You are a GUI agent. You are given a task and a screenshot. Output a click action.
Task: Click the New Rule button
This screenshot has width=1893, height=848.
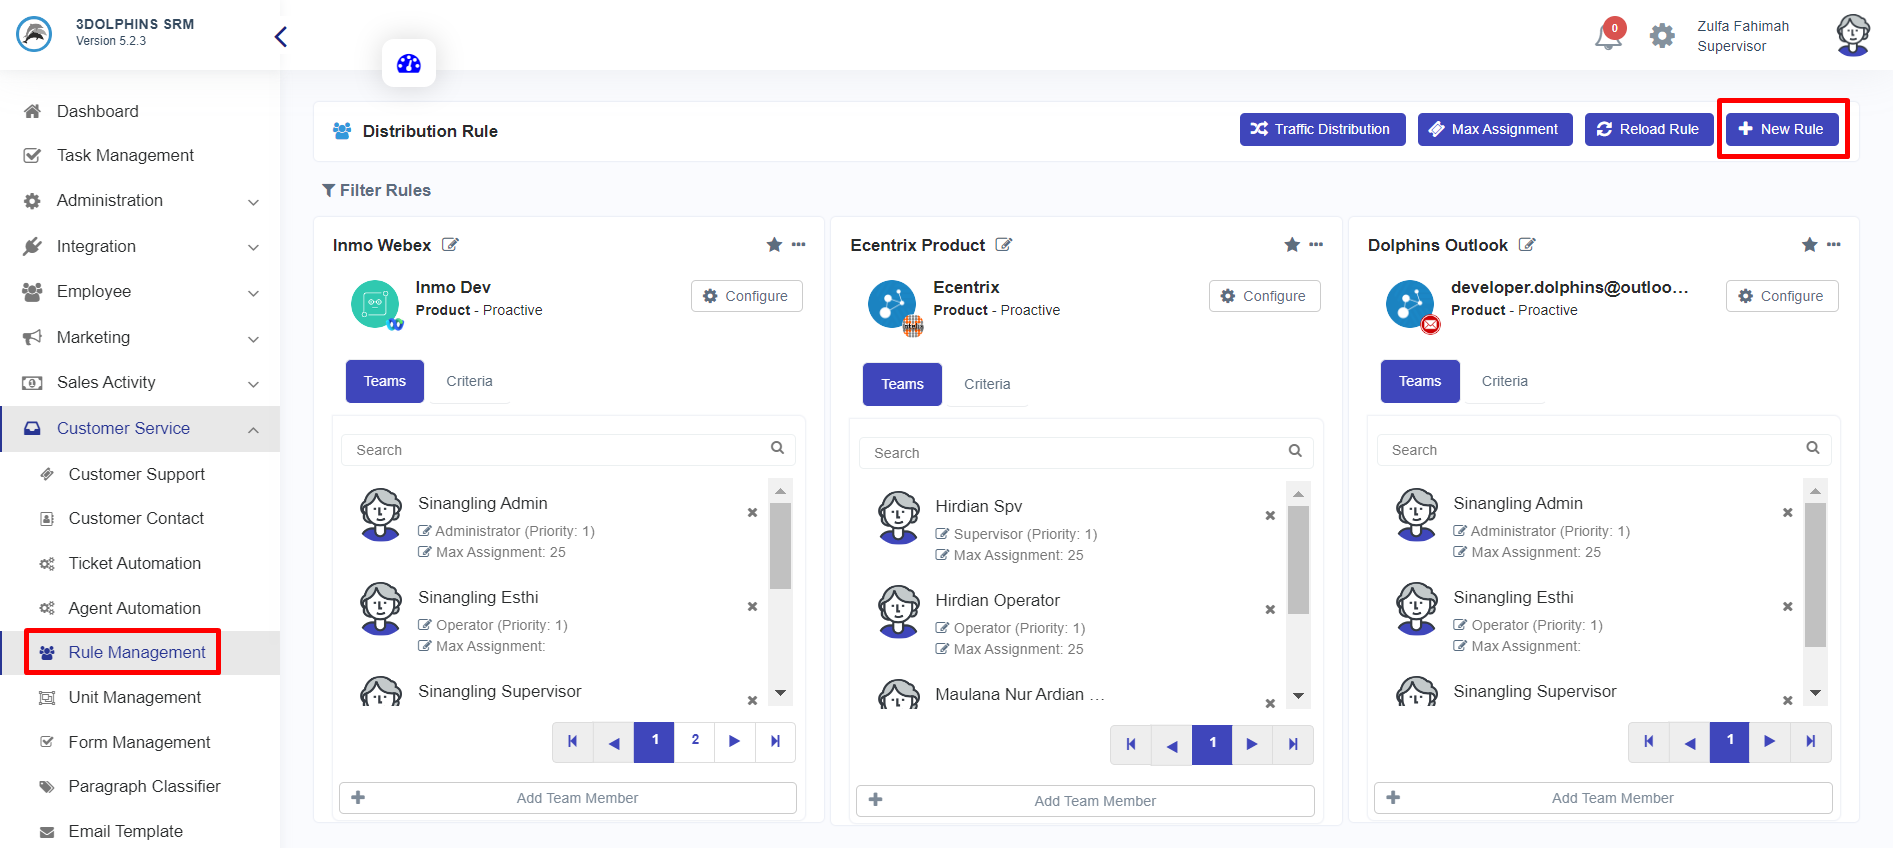pos(1782,129)
